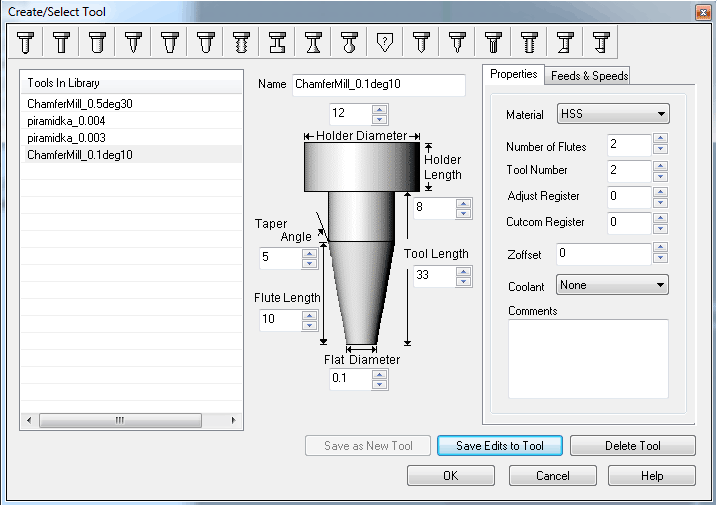Viewport: 717px width, 505px height.
Task: Select the thread mill tool icon
Action: point(240,42)
